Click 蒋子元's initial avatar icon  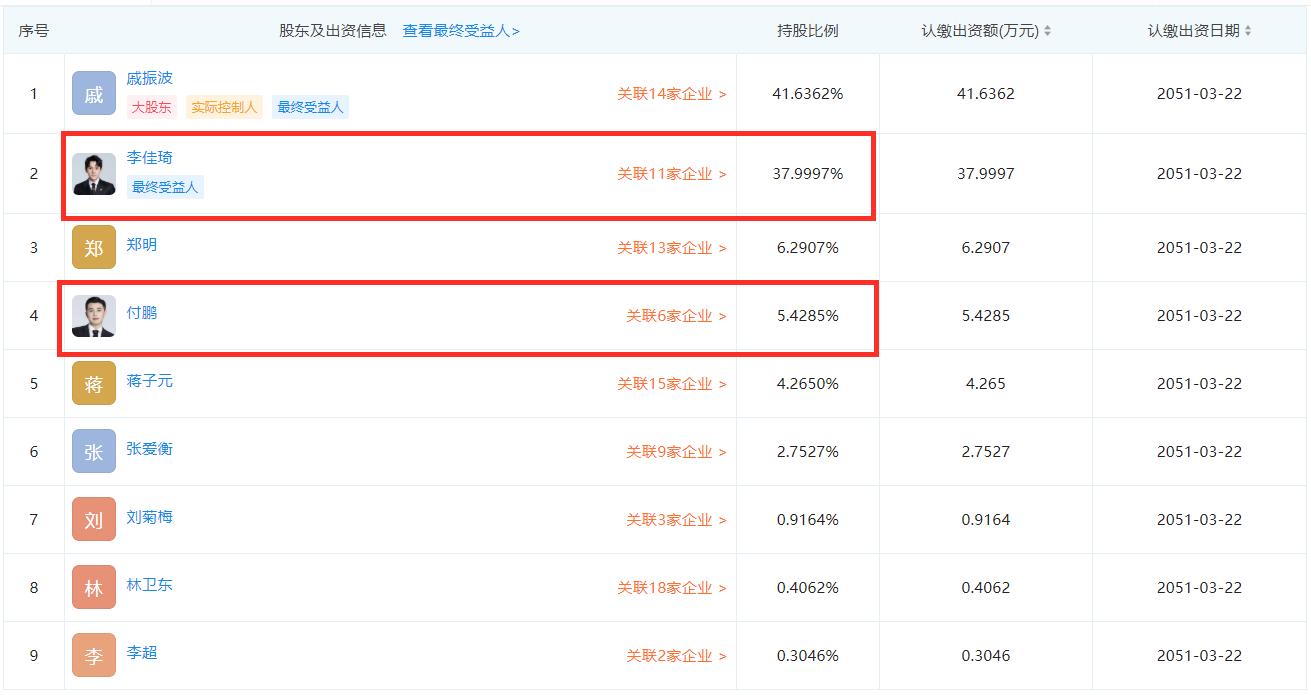point(93,383)
